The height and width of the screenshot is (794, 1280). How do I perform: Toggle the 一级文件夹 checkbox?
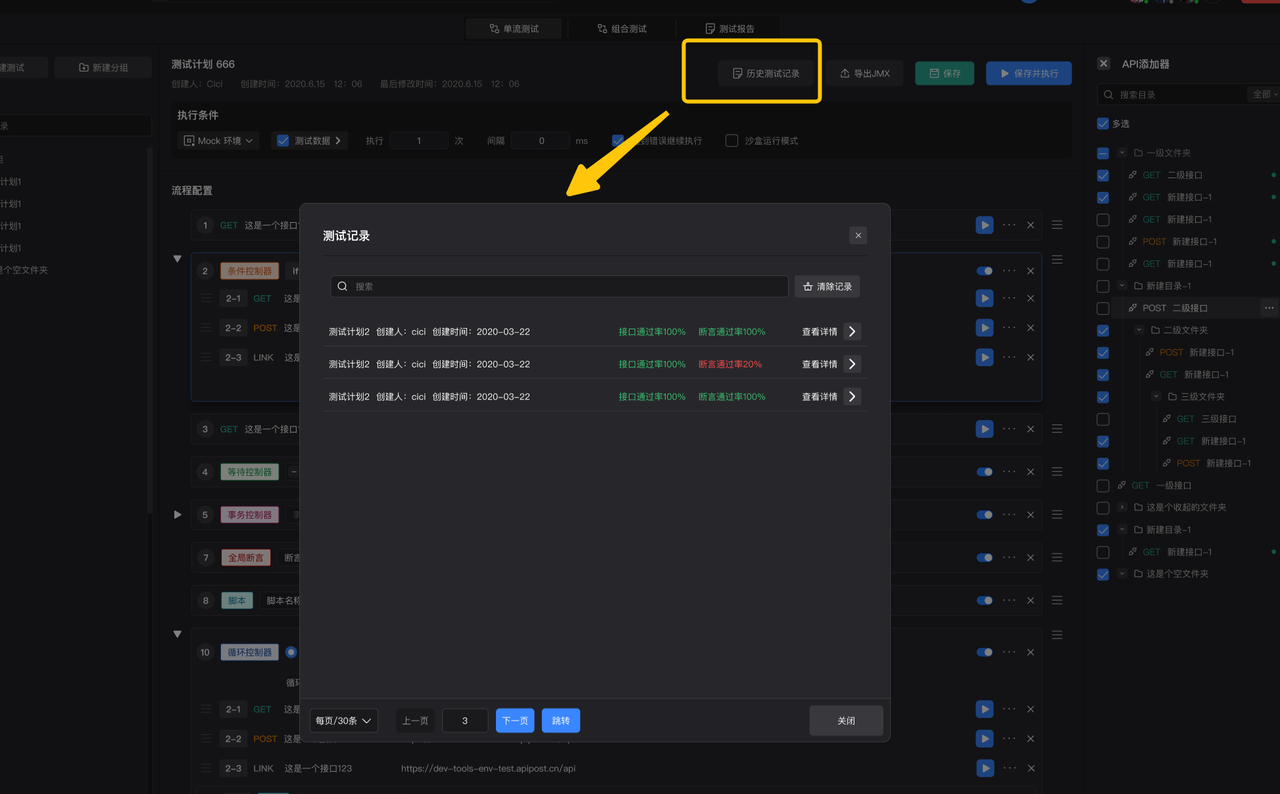[1103, 153]
